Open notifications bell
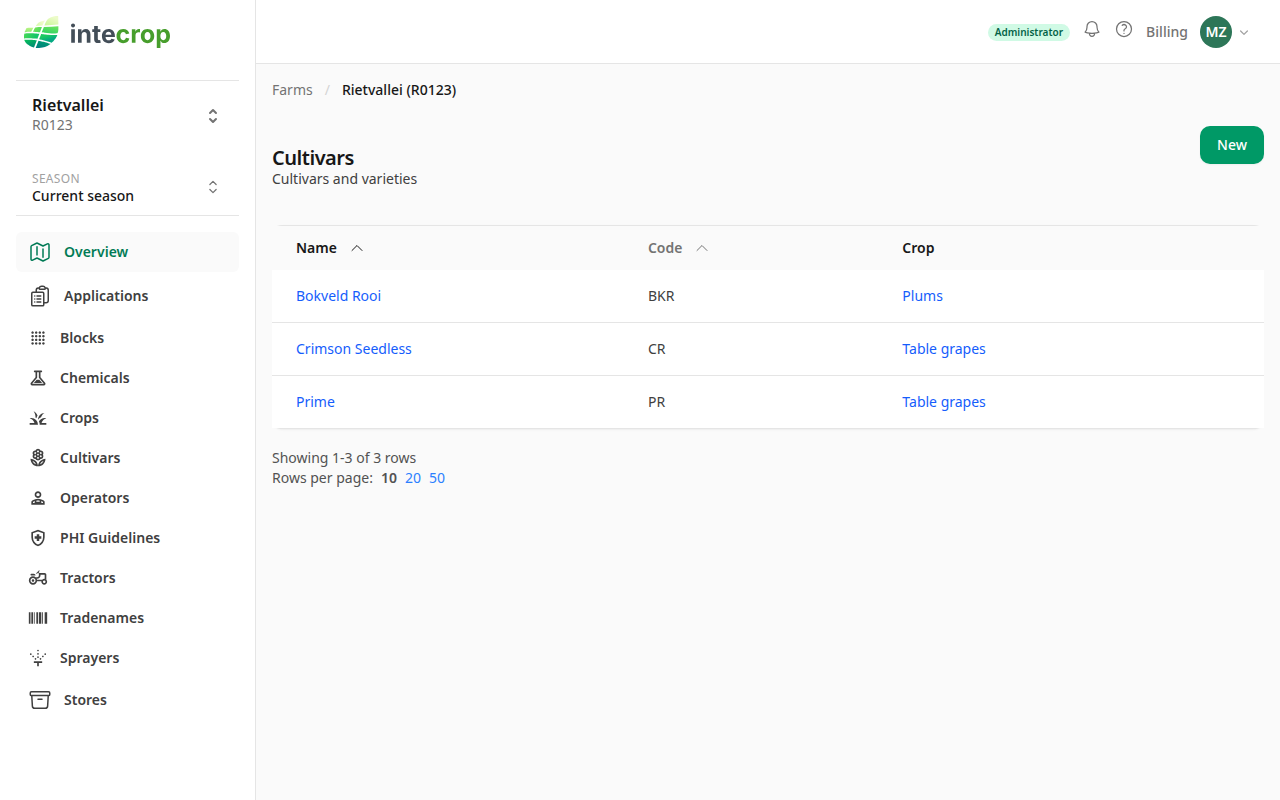This screenshot has width=1280, height=800. click(1092, 30)
